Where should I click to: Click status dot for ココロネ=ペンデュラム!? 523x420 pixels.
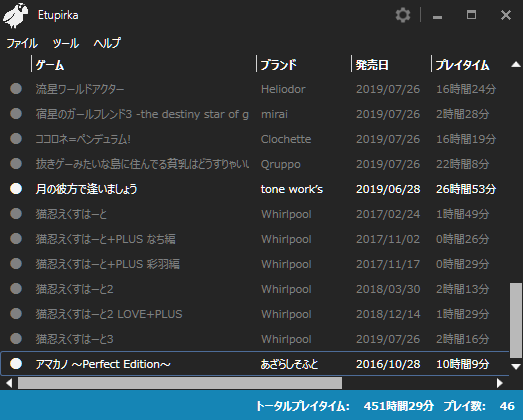coord(16,139)
